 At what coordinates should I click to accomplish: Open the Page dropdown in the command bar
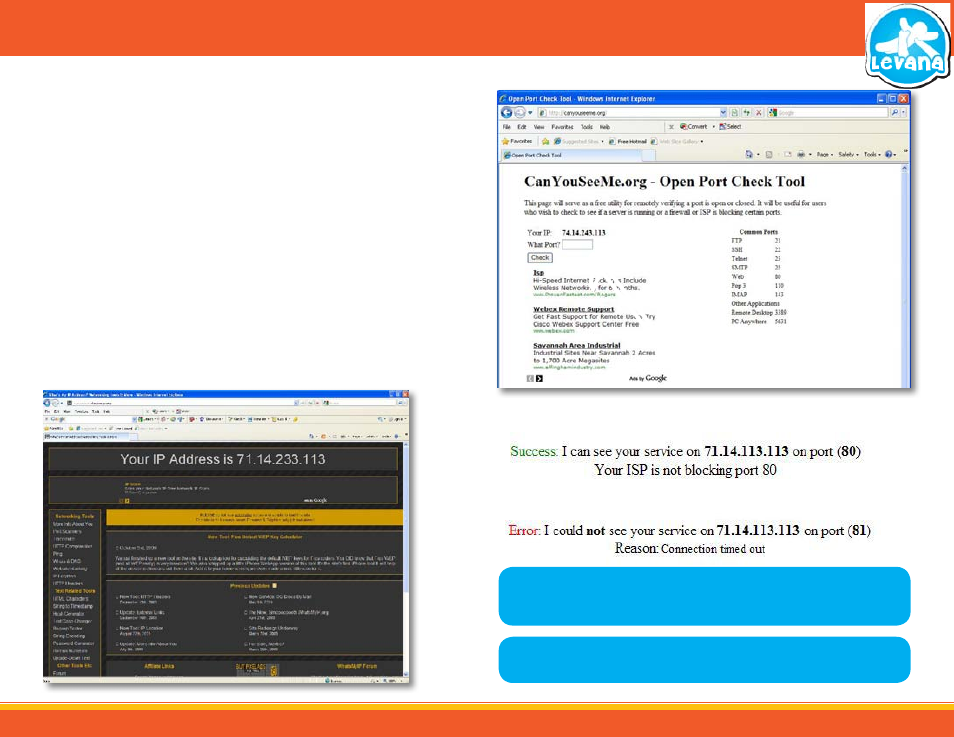[x=824, y=155]
